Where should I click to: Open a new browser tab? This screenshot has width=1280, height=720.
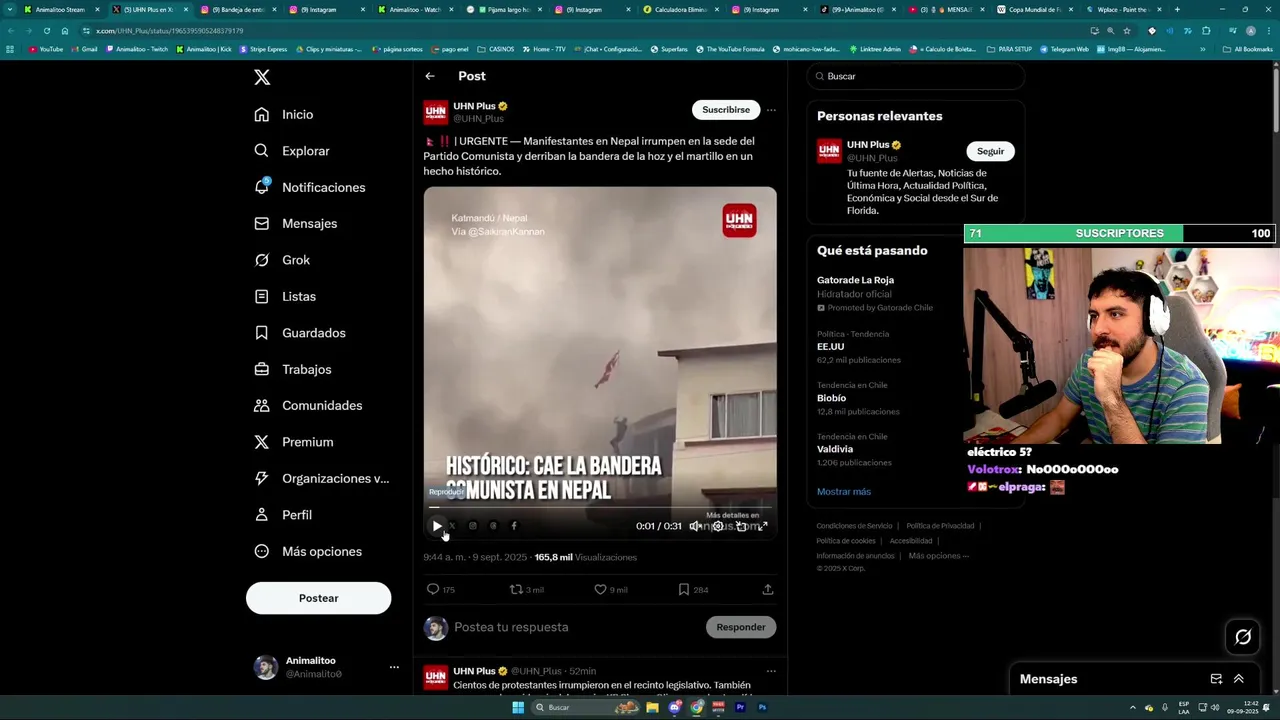coord(1177,10)
